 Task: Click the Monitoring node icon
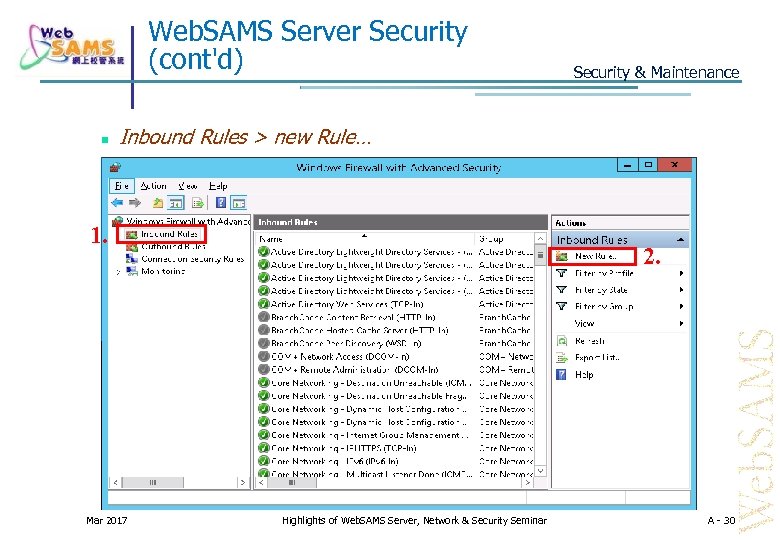point(132,271)
